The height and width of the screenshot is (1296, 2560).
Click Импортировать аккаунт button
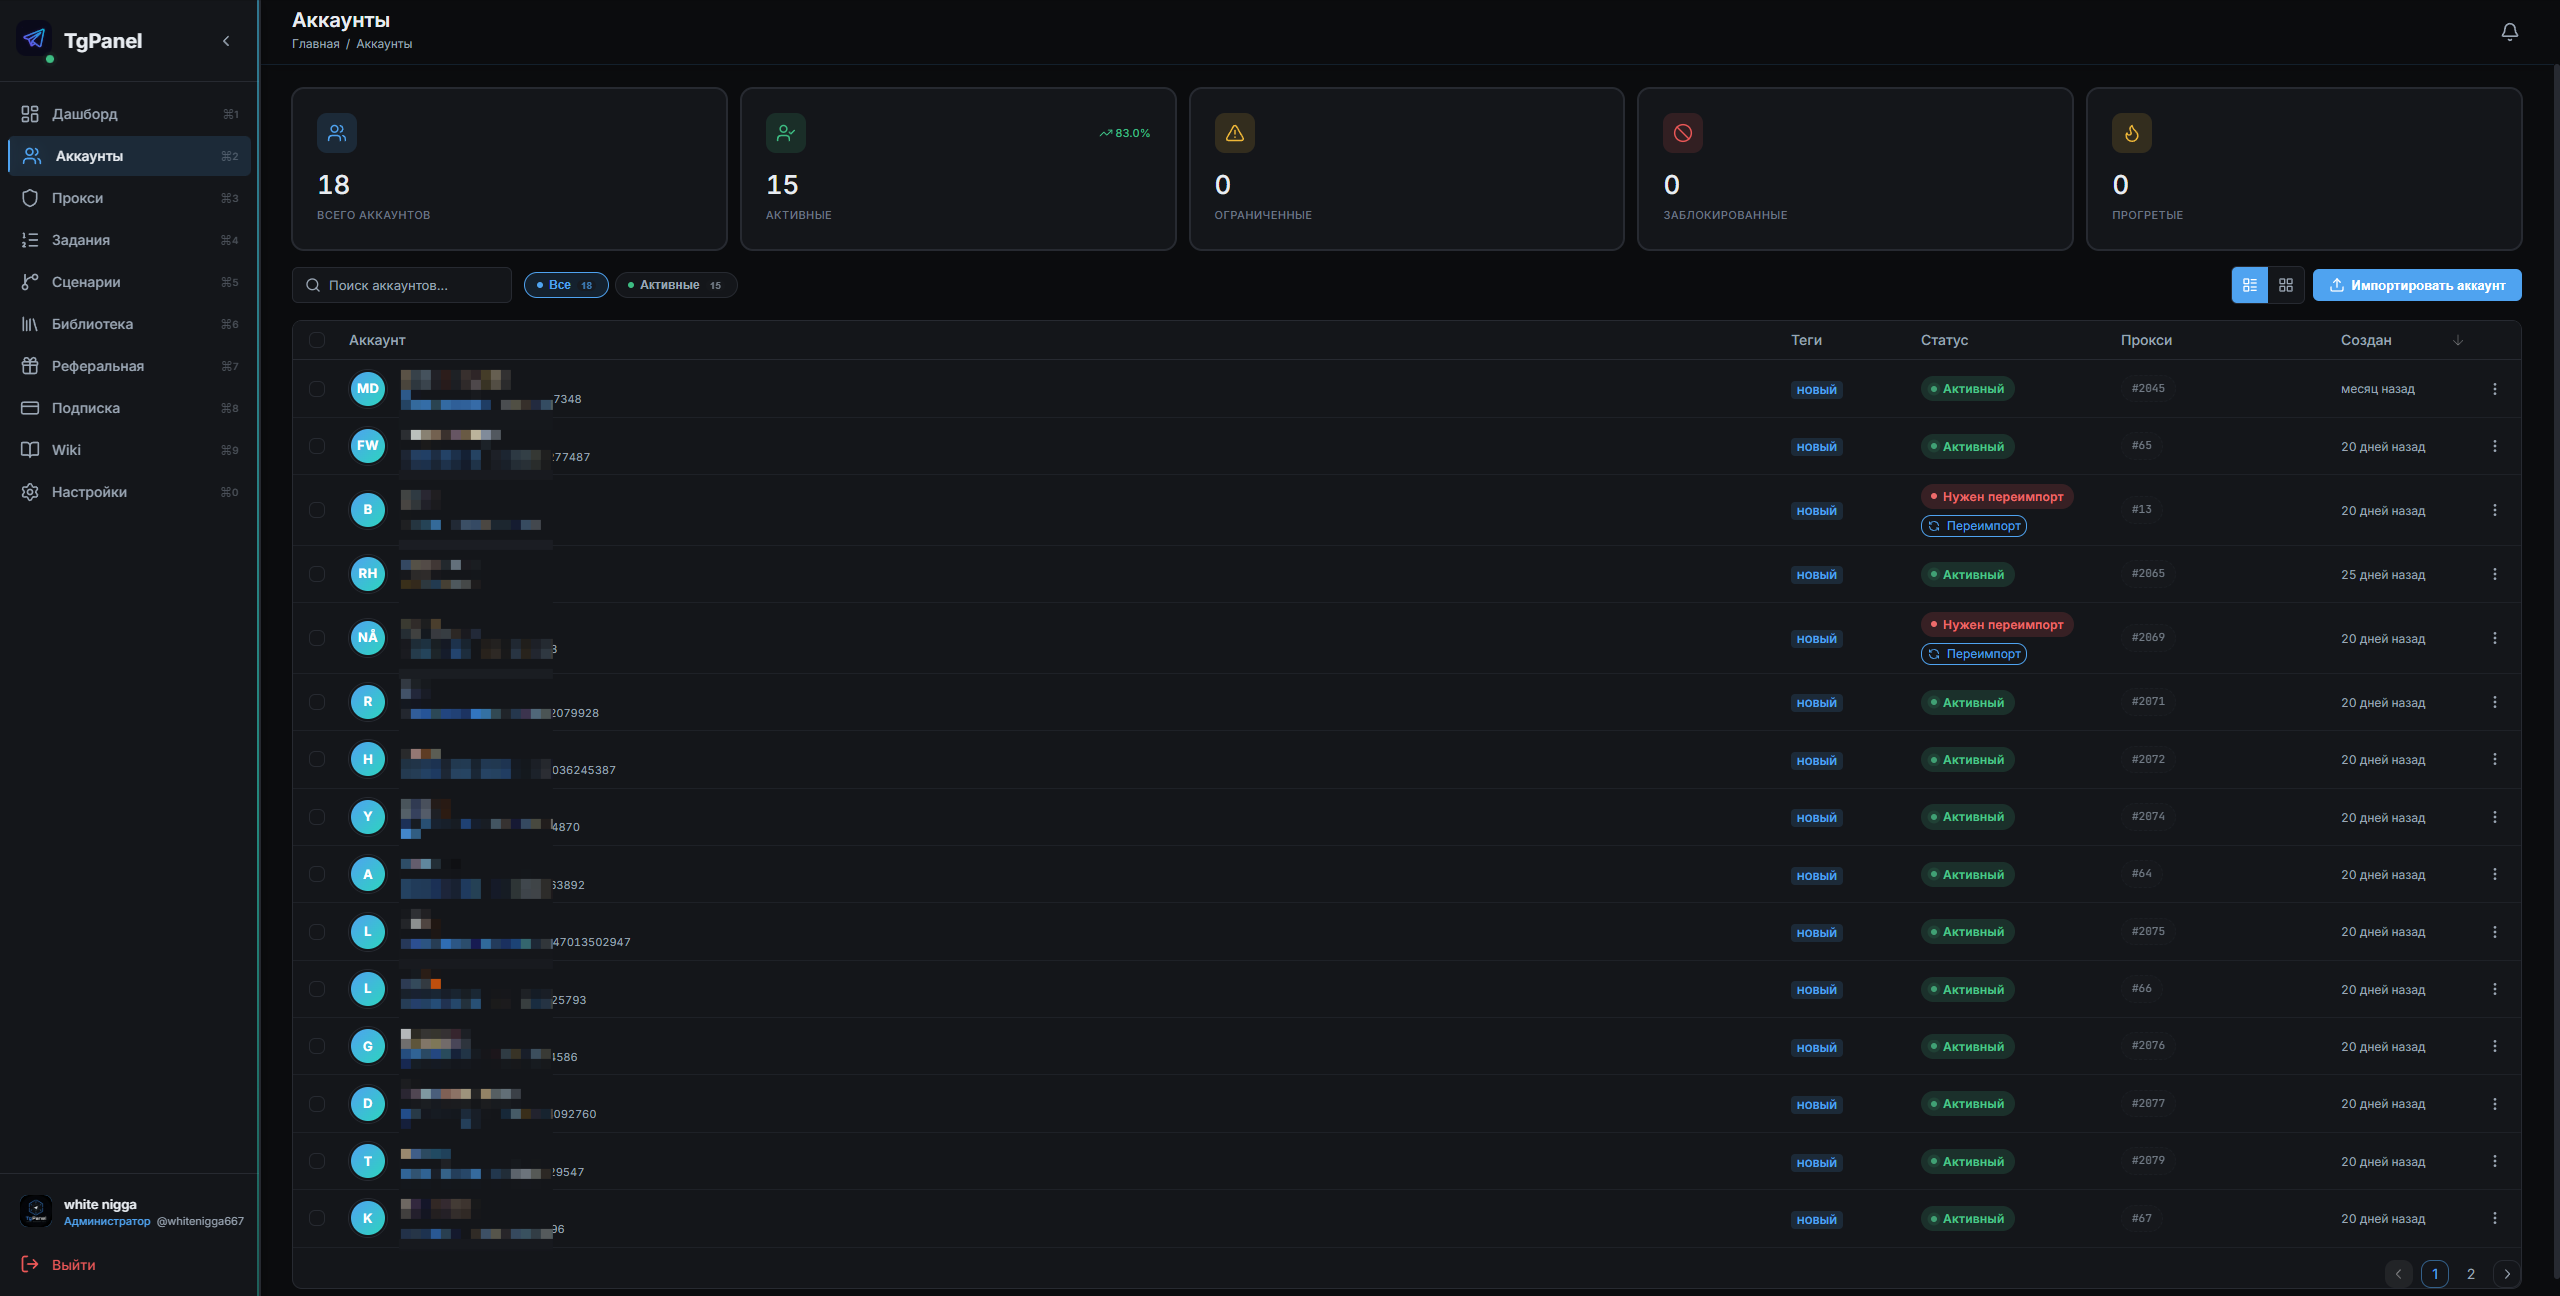(2417, 285)
